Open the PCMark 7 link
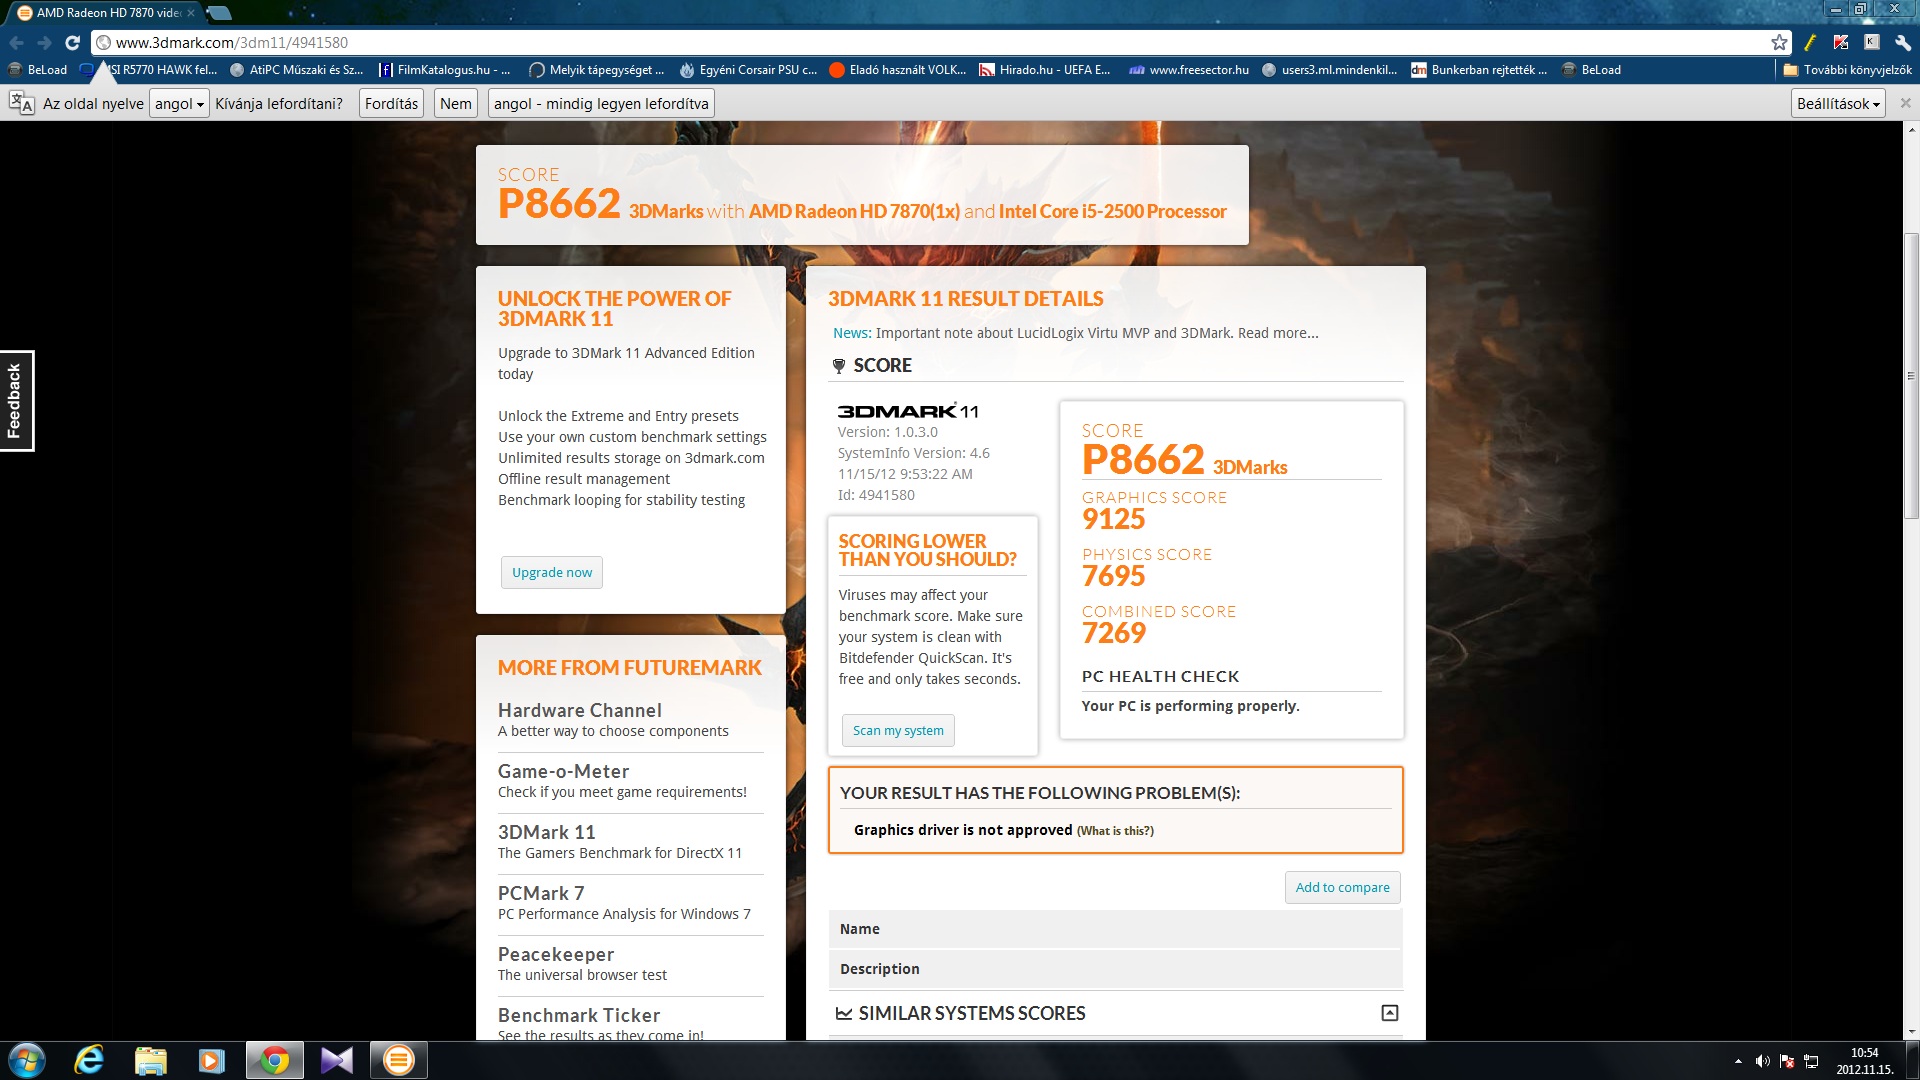Image resolution: width=1920 pixels, height=1080 pixels. [541, 893]
